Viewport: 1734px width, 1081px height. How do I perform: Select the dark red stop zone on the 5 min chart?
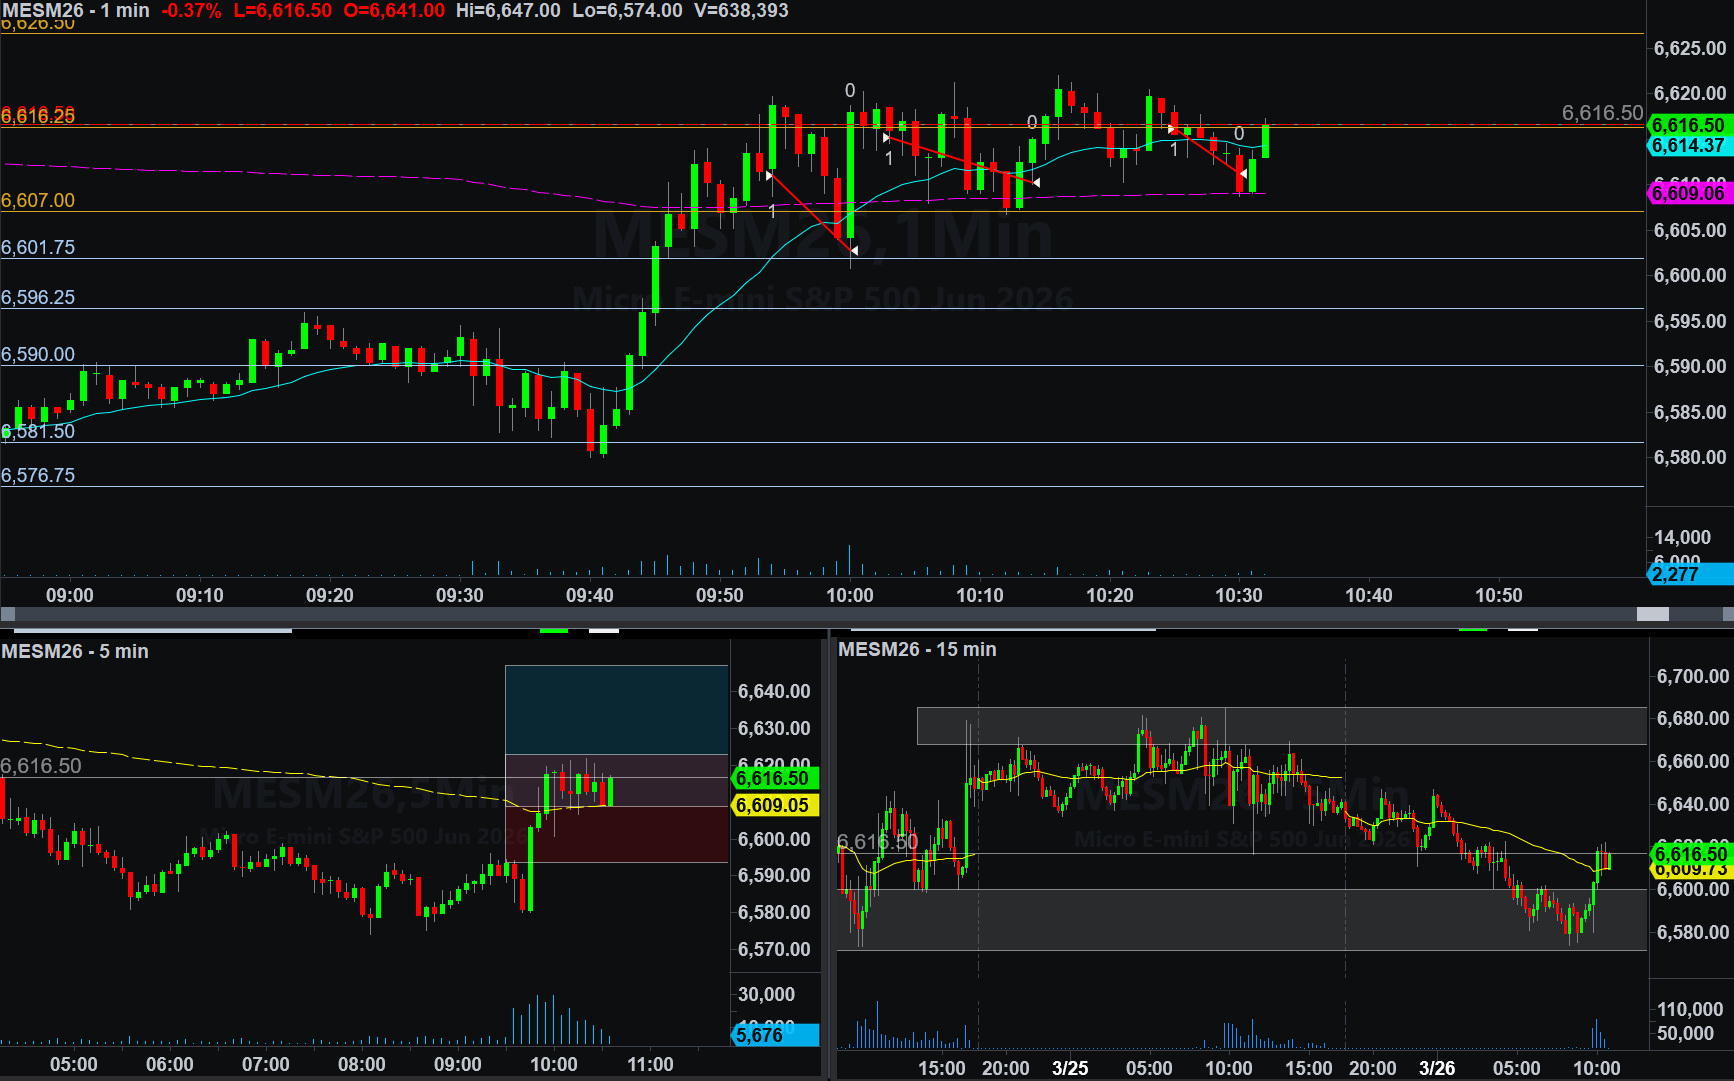pos(616,834)
